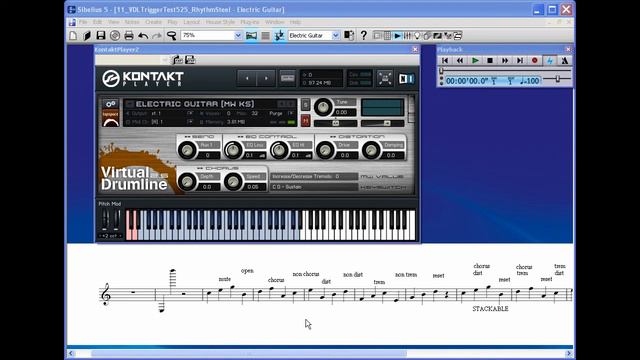640x360 pixels.
Task: Click the Kontakt octave shift +2 oct control
Action: (110, 236)
